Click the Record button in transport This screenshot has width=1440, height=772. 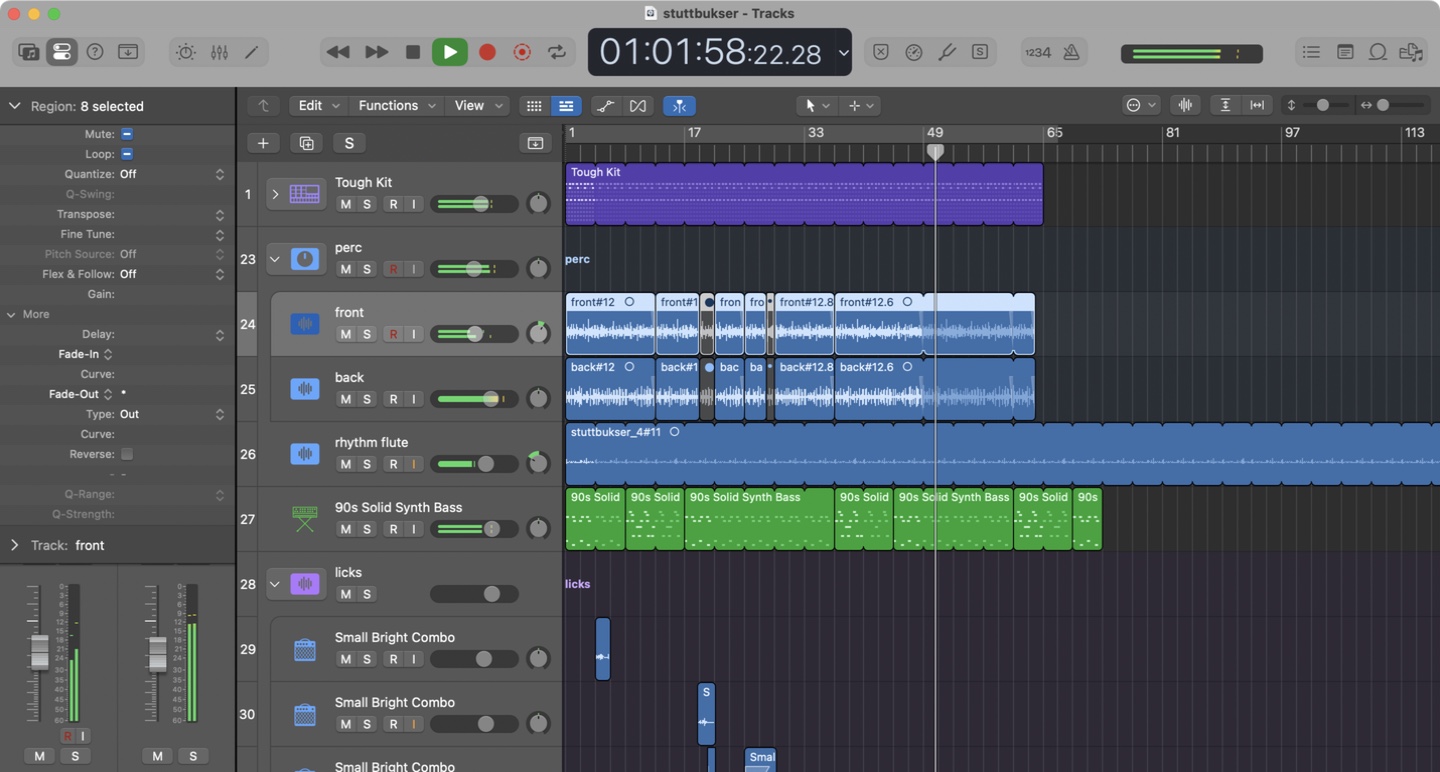tap(487, 52)
